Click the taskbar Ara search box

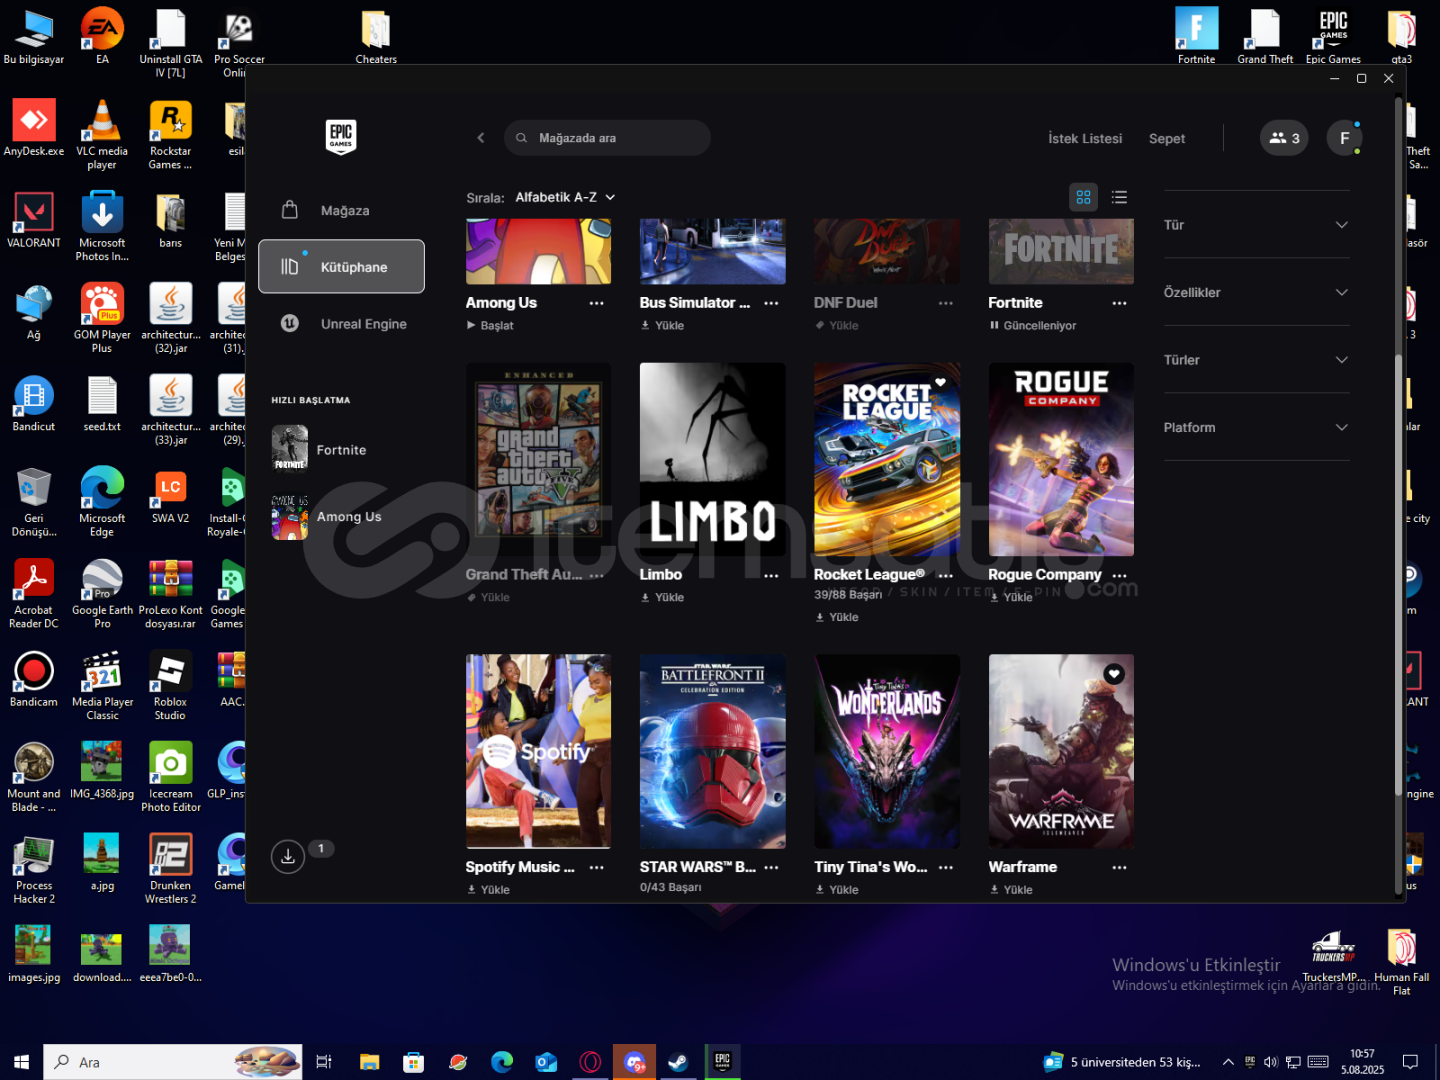pos(172,1062)
